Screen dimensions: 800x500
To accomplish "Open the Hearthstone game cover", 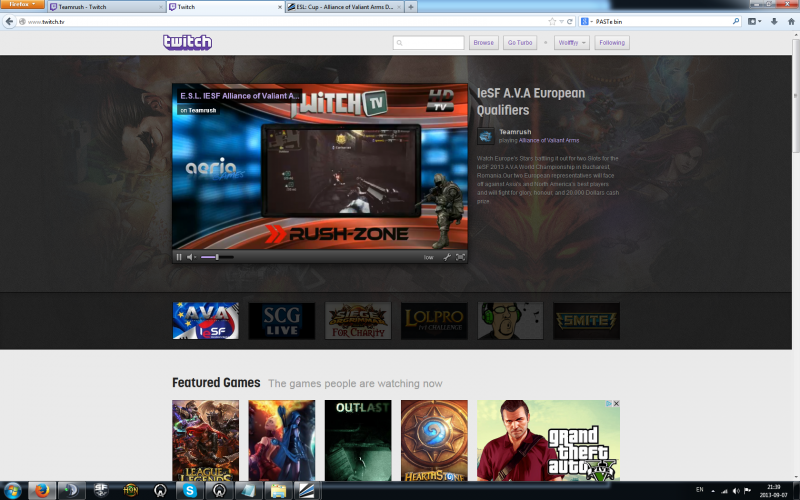I will (x=434, y=440).
